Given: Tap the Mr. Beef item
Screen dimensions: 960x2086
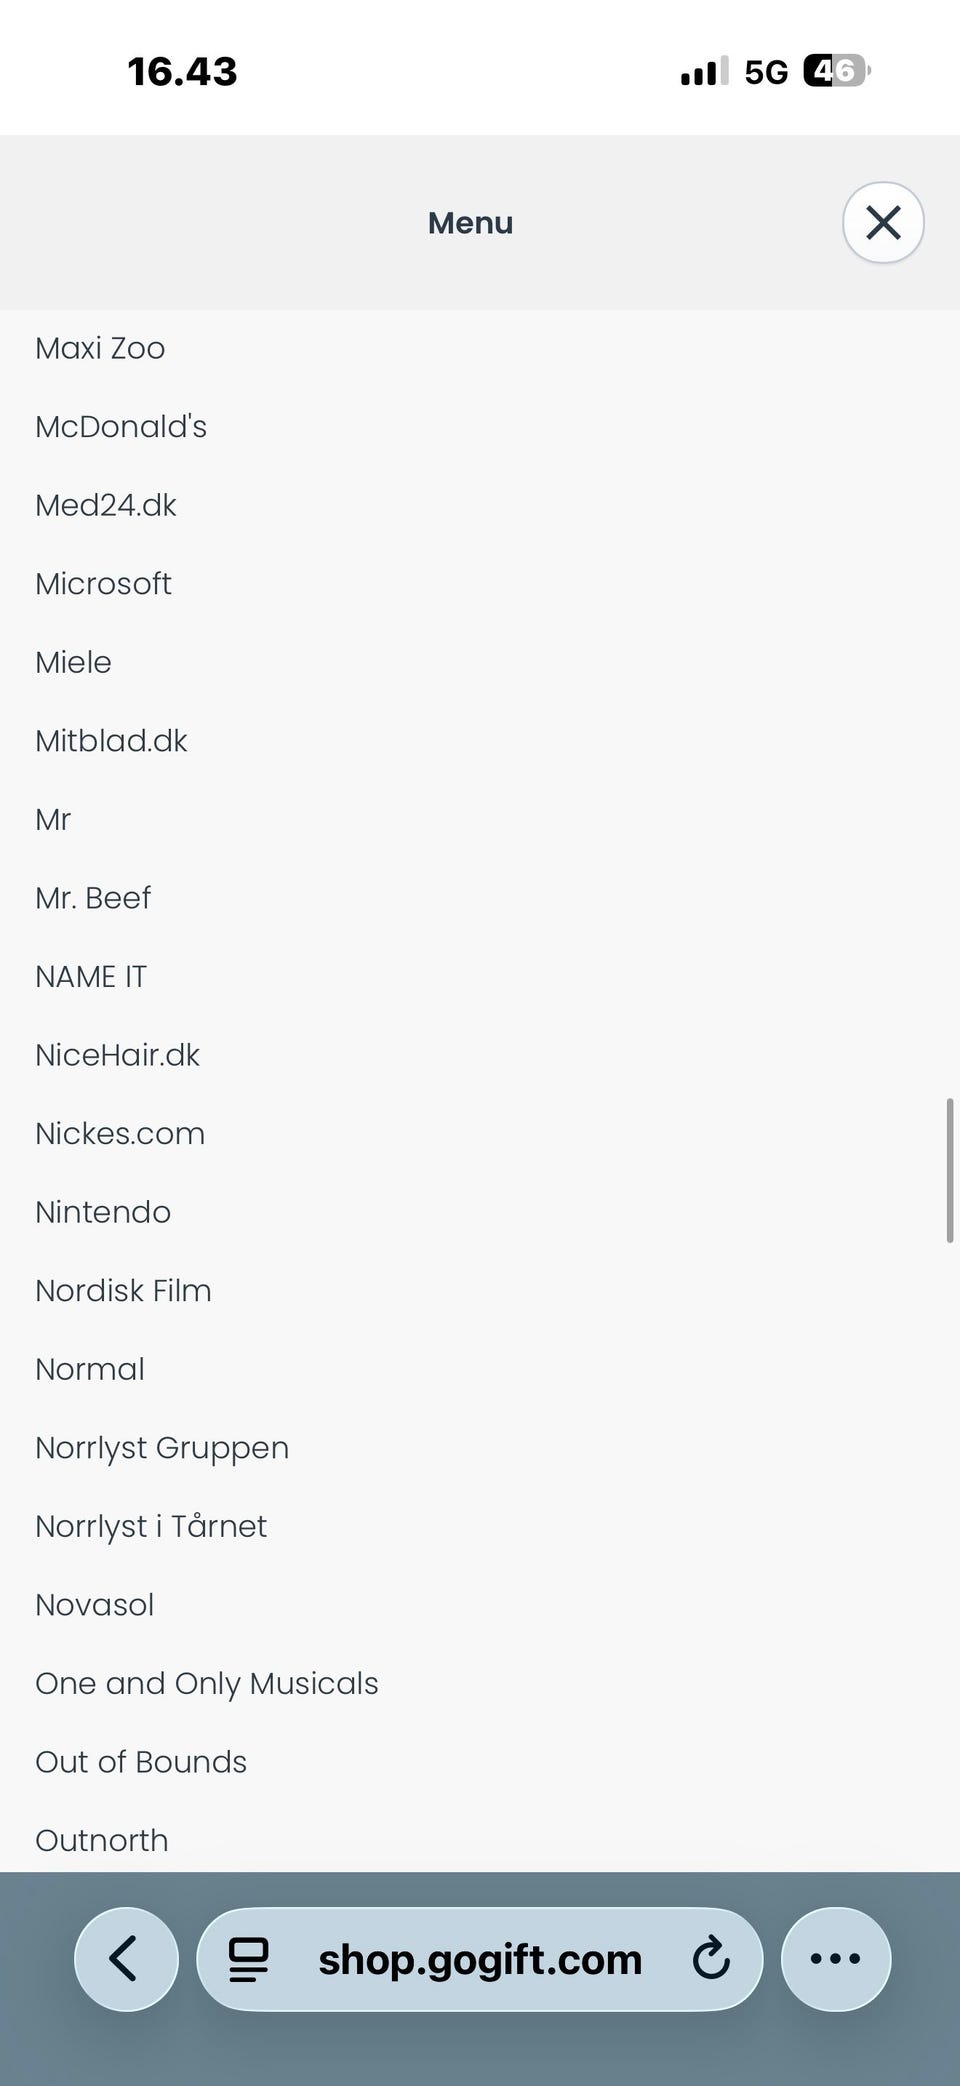Looking at the screenshot, I should click(x=93, y=898).
